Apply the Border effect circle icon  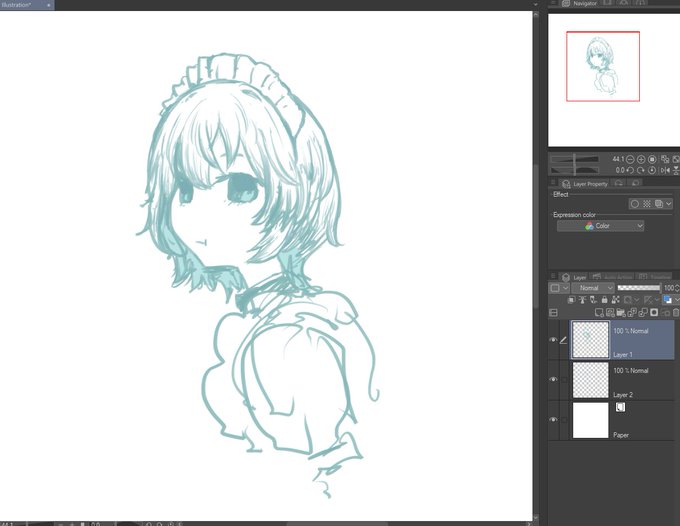pyautogui.click(x=635, y=204)
